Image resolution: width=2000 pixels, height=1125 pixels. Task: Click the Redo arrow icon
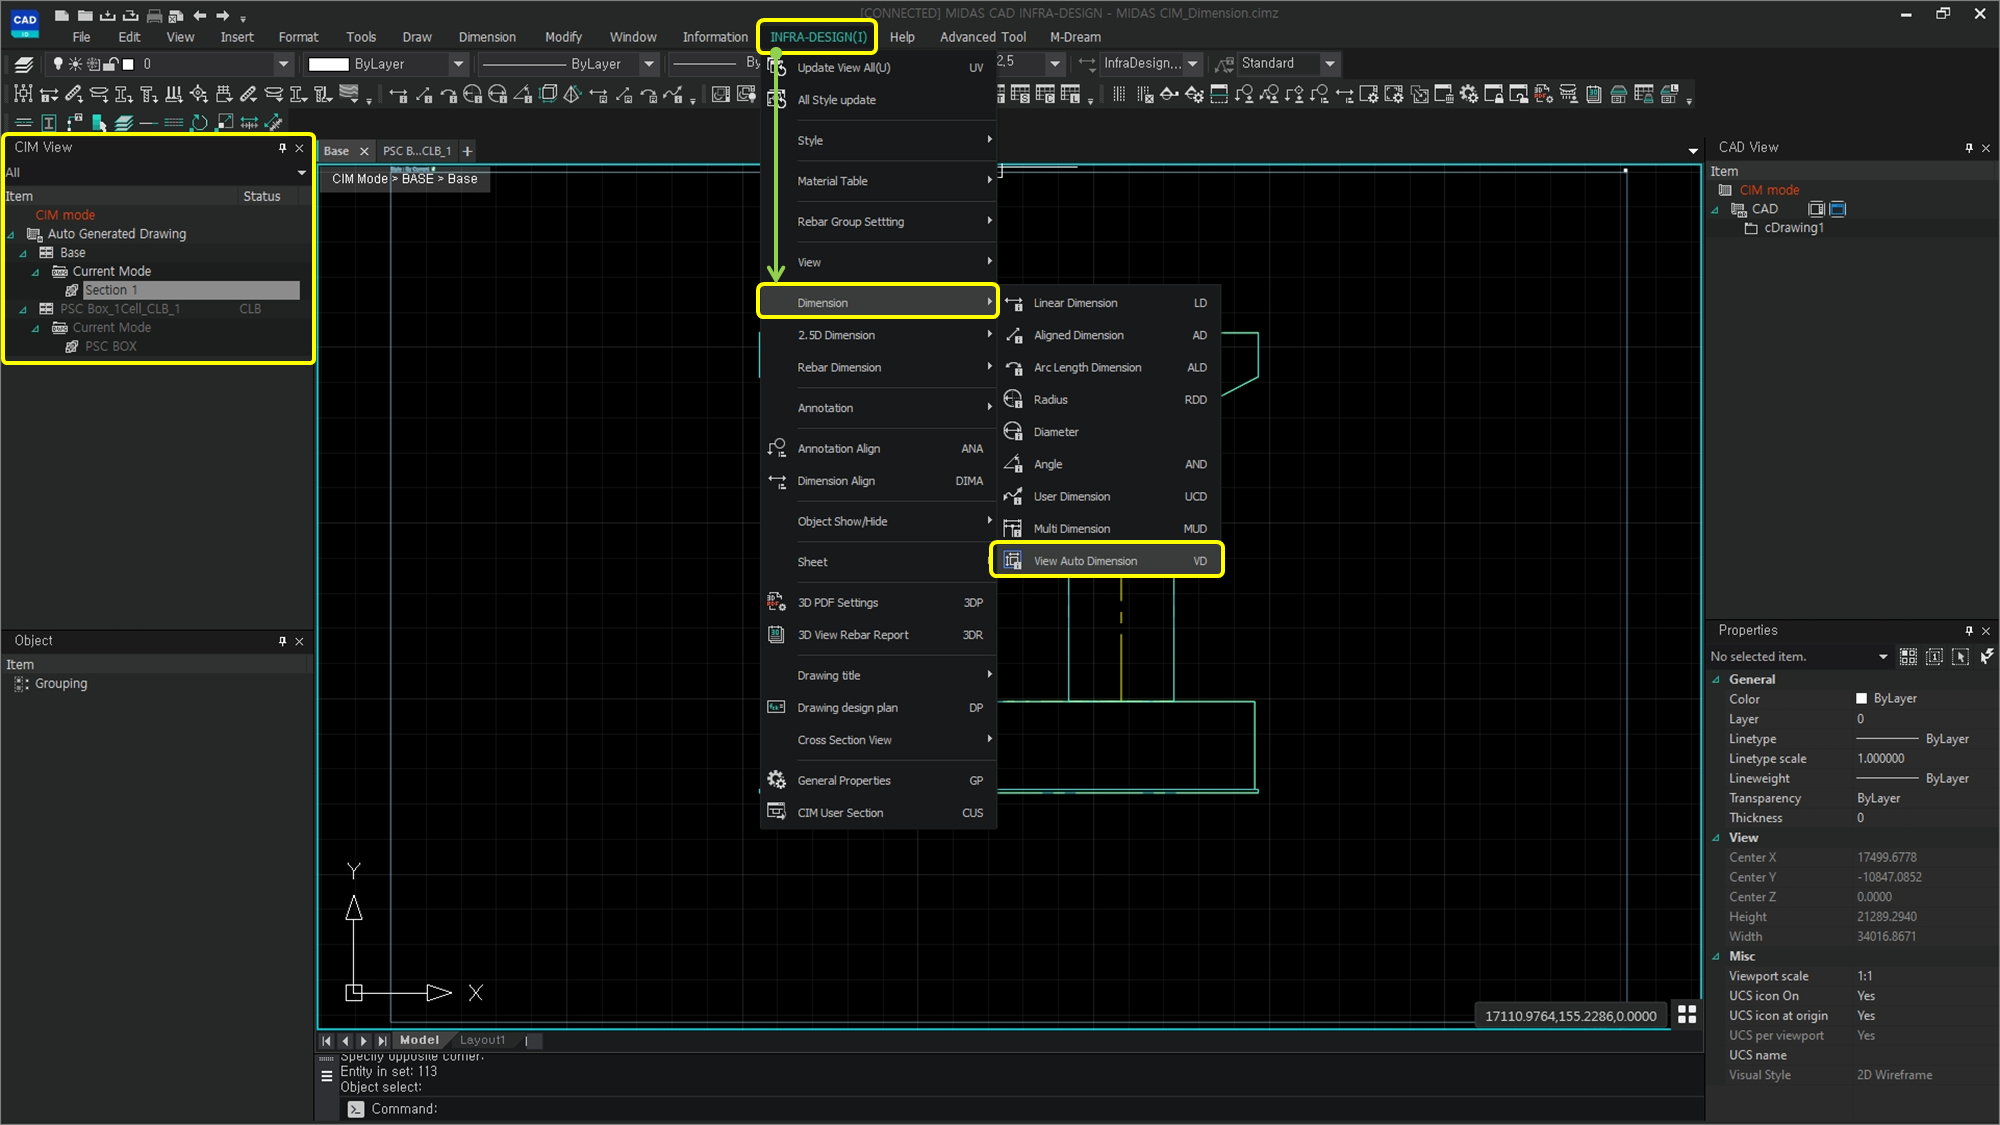[x=222, y=15]
